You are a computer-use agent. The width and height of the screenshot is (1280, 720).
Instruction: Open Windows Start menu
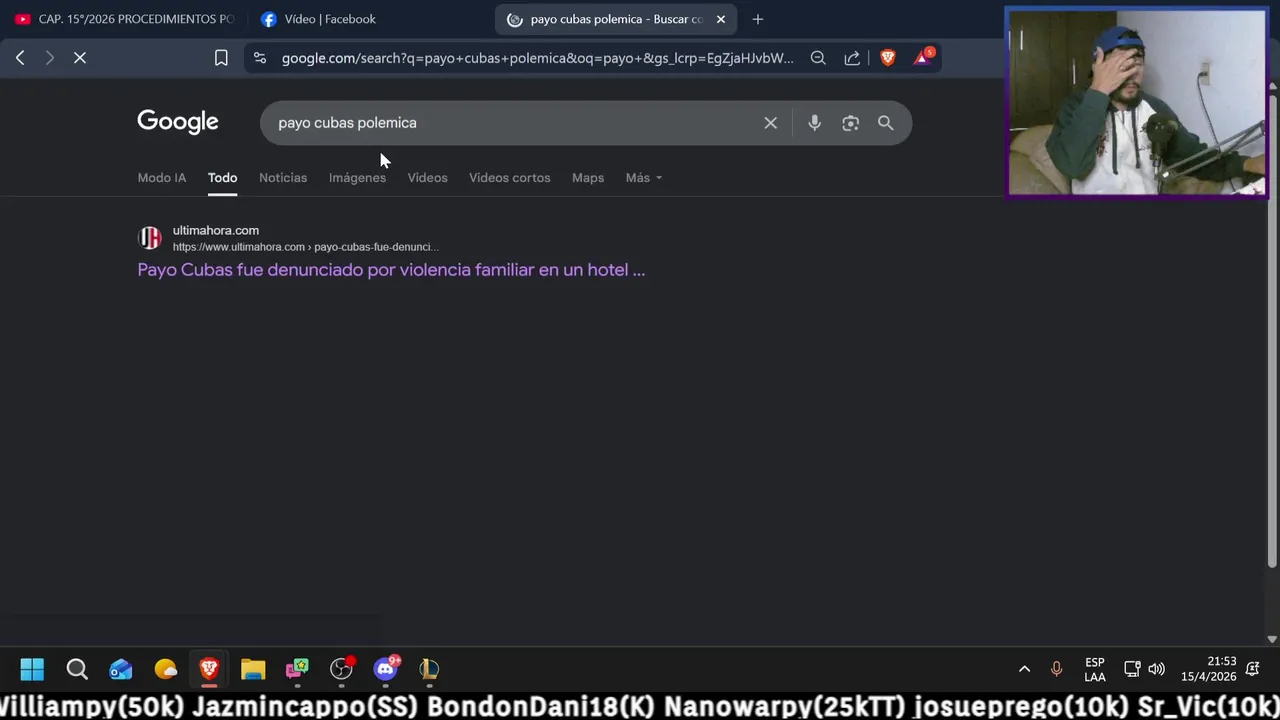(x=32, y=669)
